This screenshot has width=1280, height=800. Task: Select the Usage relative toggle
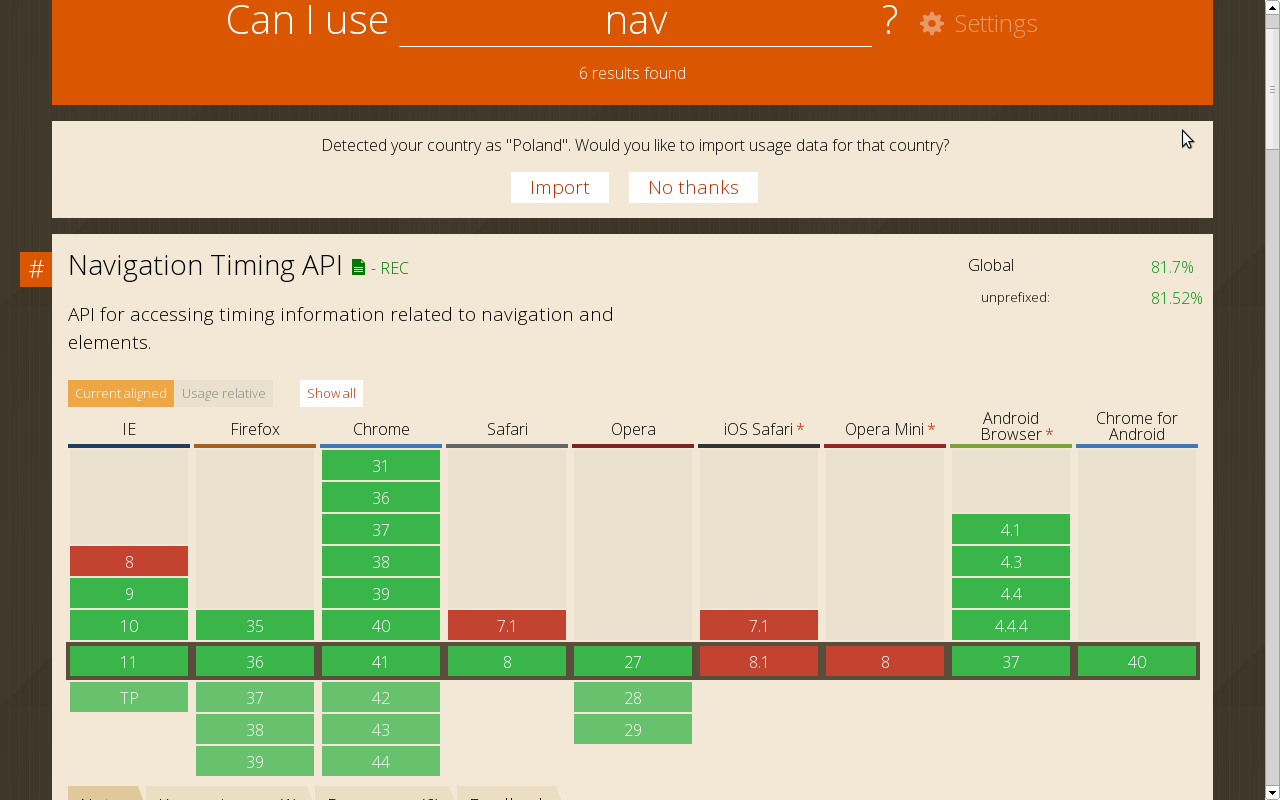click(224, 393)
